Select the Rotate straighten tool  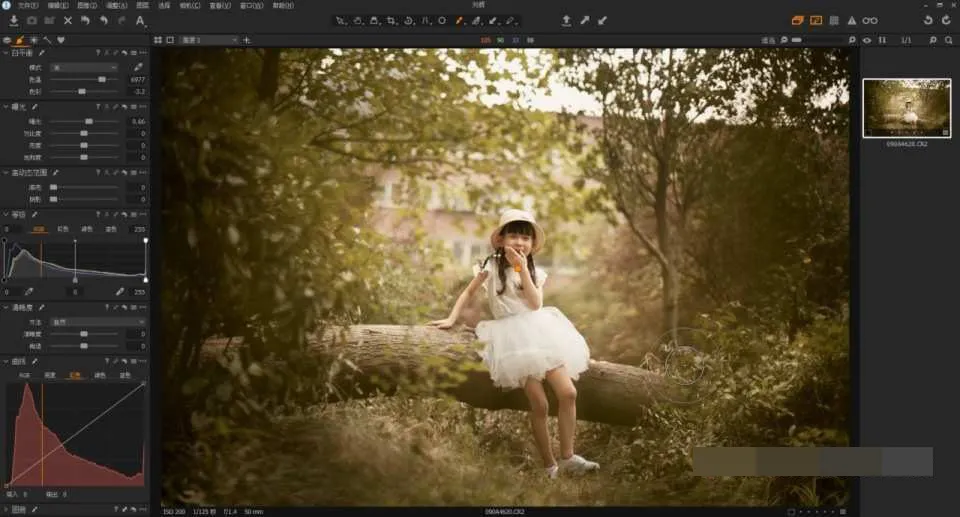tap(408, 21)
